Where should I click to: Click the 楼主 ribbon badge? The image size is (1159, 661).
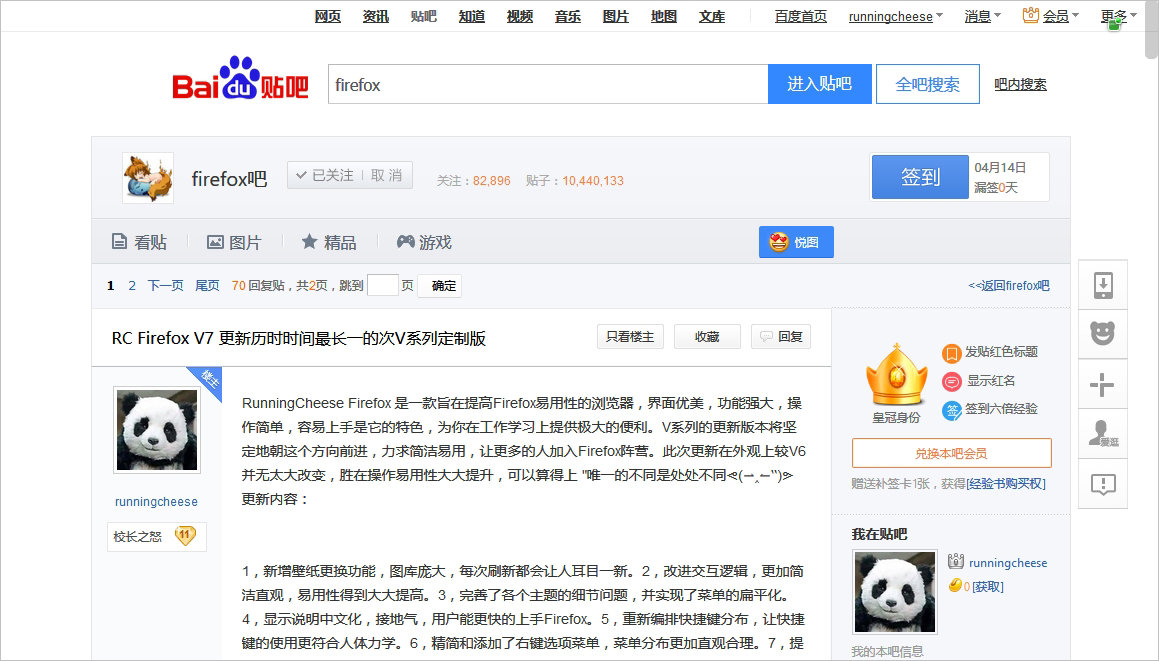point(208,382)
